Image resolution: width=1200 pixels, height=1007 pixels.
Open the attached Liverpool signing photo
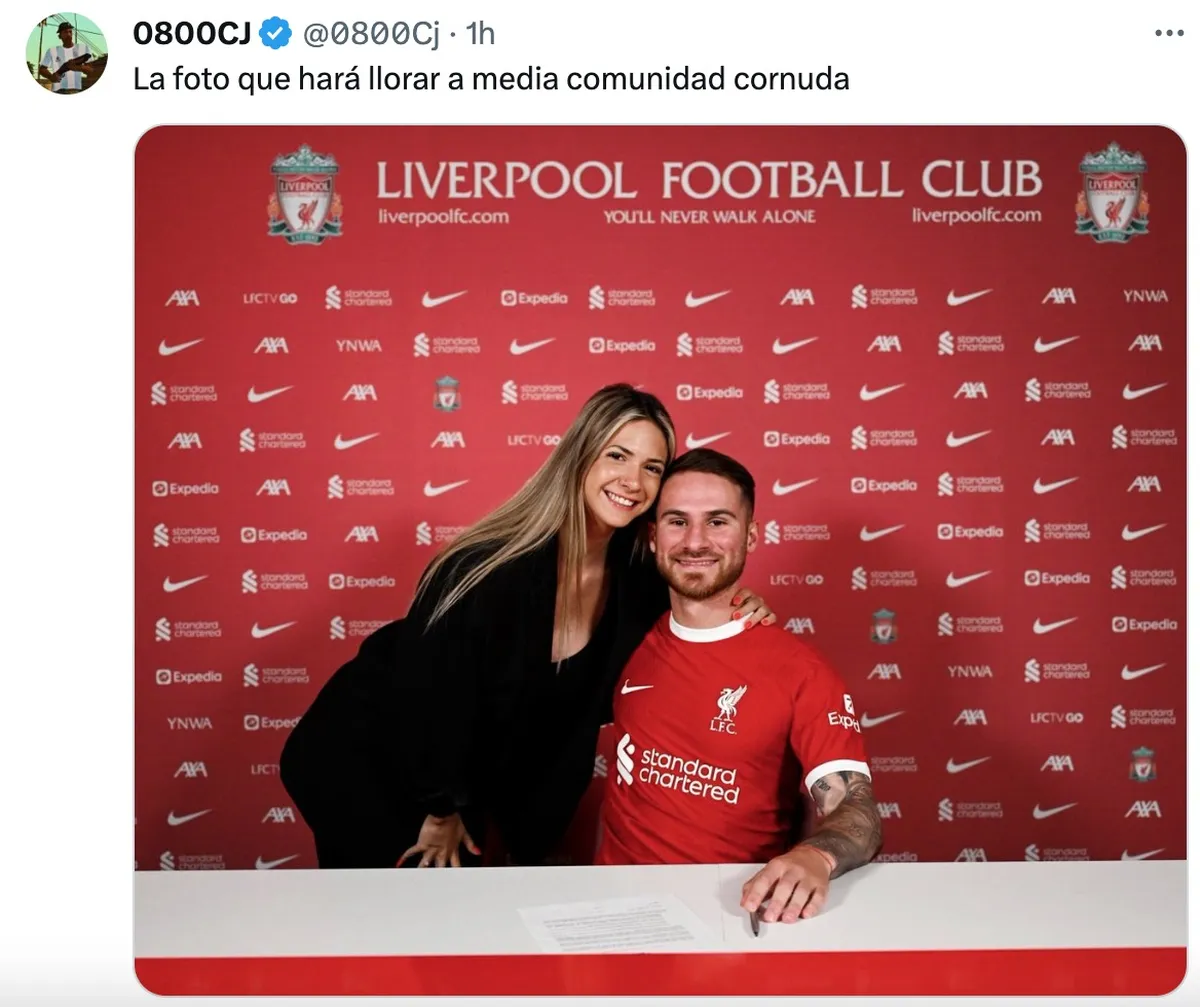click(x=660, y=560)
